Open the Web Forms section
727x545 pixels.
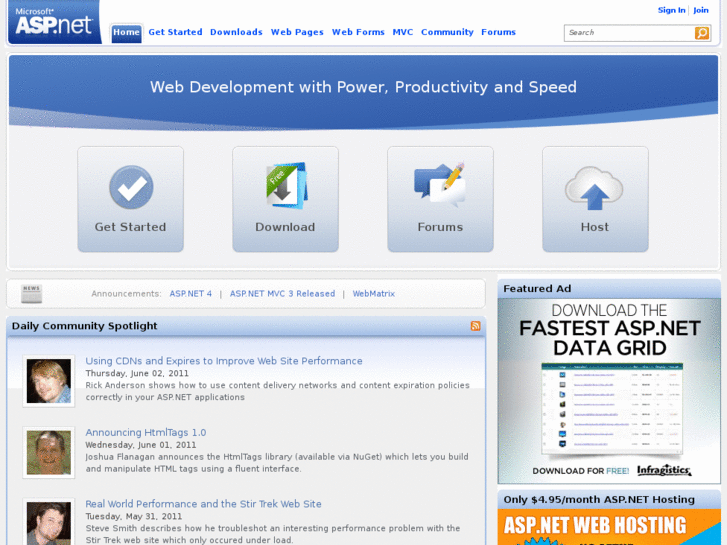[x=358, y=32]
